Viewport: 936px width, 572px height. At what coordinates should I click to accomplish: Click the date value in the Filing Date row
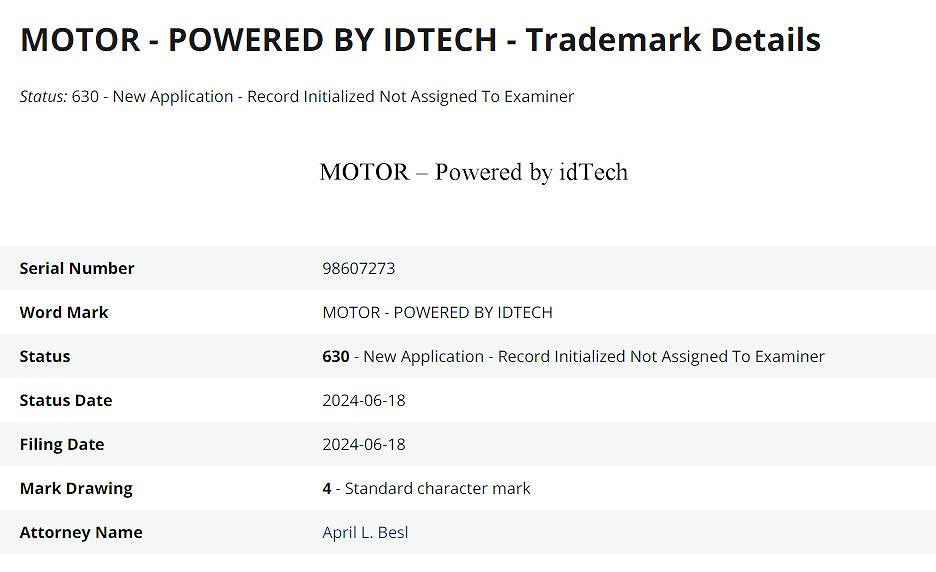(x=364, y=444)
